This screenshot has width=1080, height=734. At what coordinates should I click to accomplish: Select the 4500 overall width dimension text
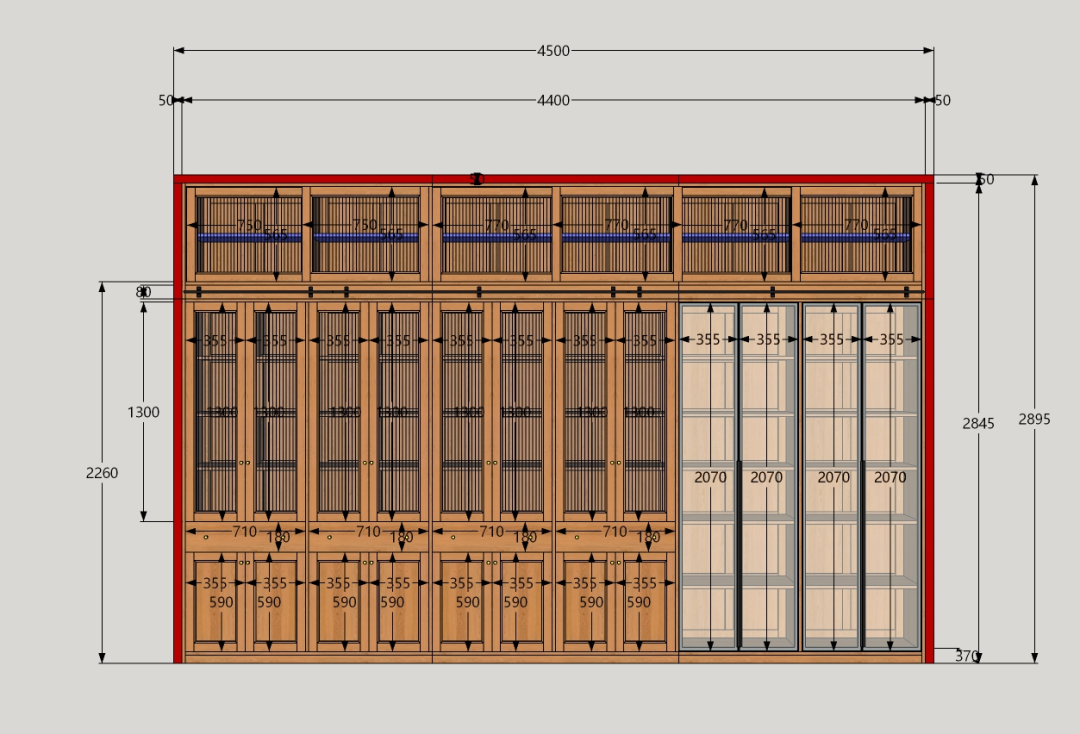553,51
